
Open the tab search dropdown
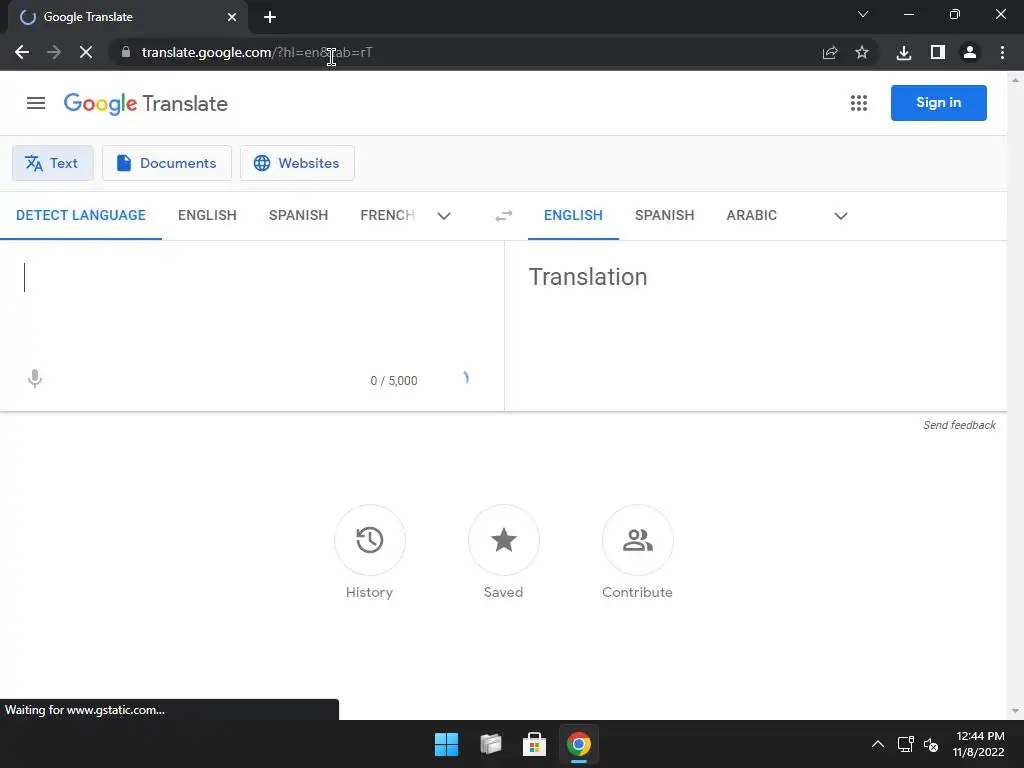[863, 14]
